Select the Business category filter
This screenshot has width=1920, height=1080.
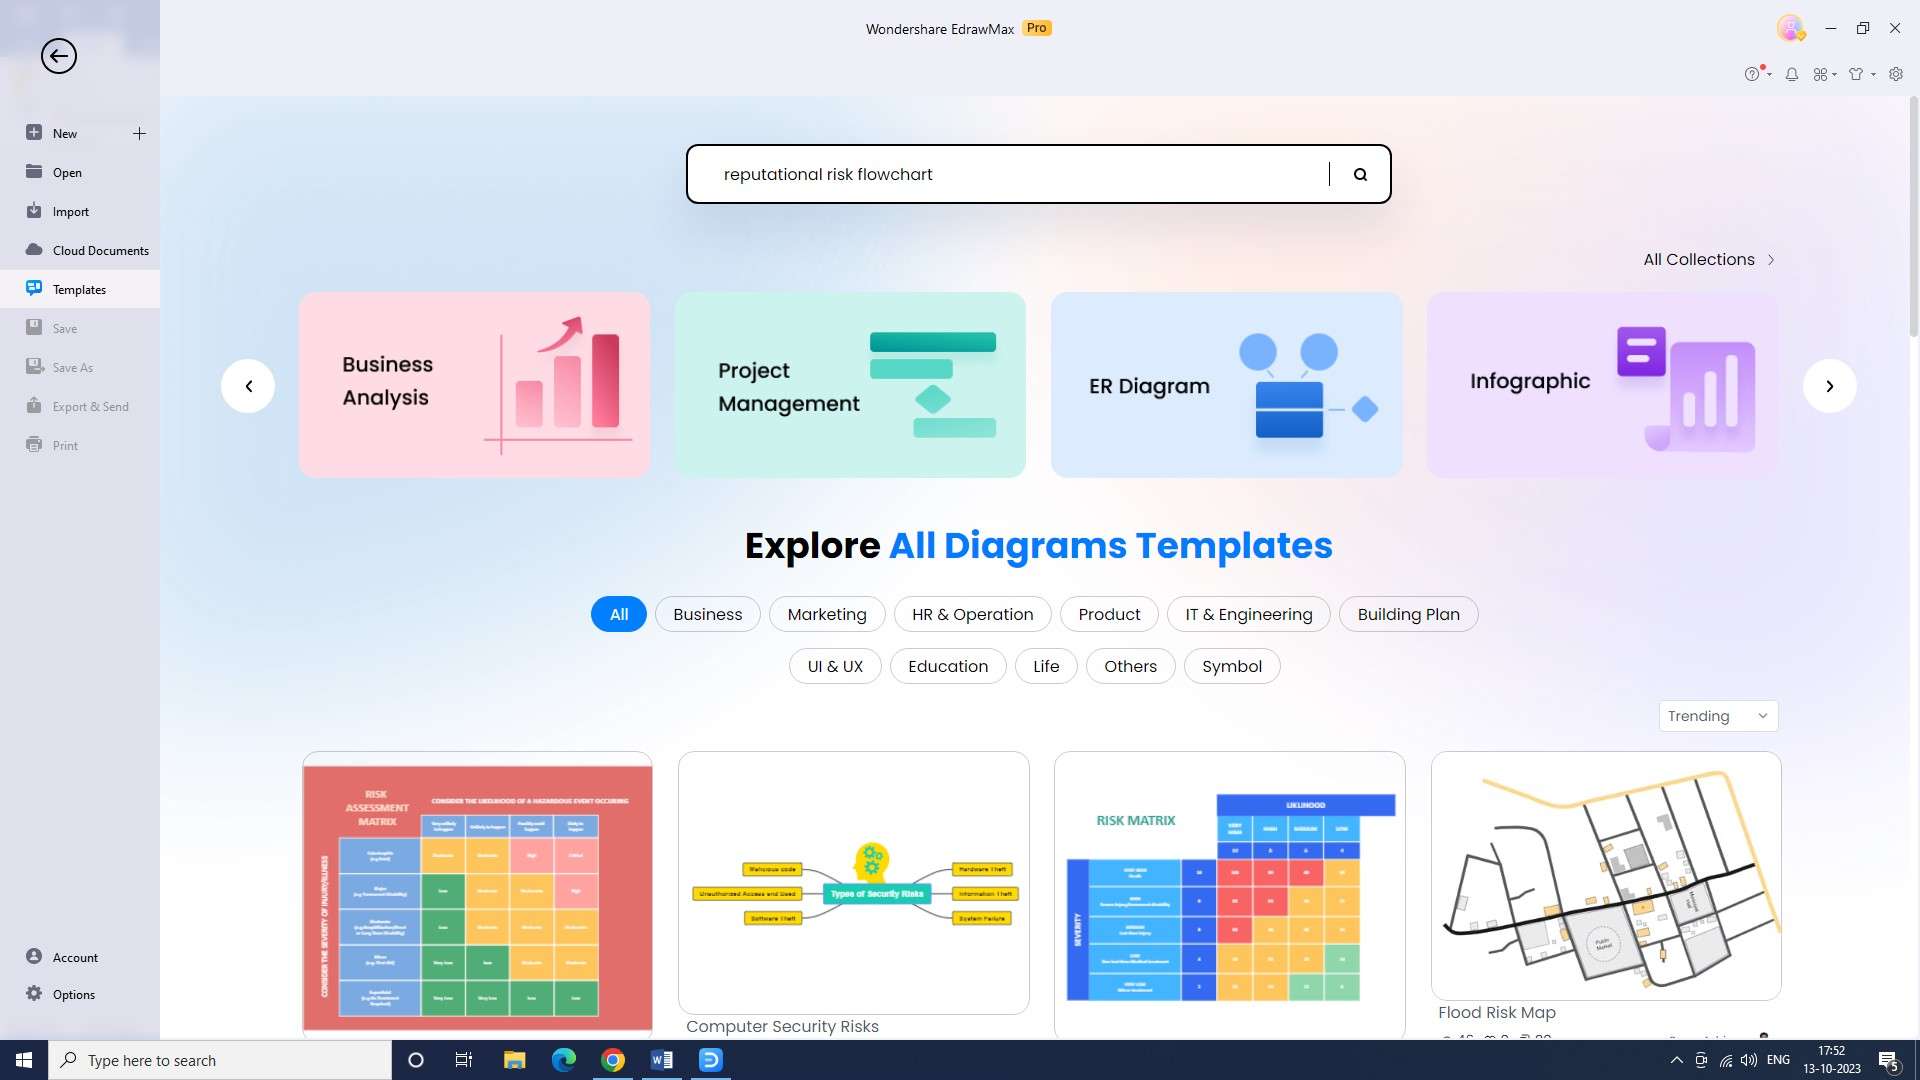(x=707, y=614)
